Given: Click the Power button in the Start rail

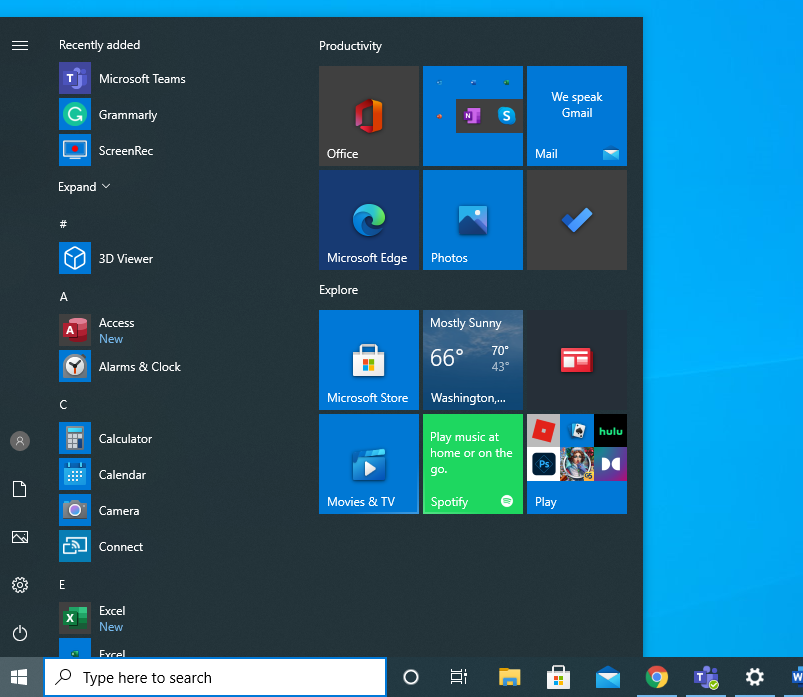Looking at the screenshot, I should 20,633.
